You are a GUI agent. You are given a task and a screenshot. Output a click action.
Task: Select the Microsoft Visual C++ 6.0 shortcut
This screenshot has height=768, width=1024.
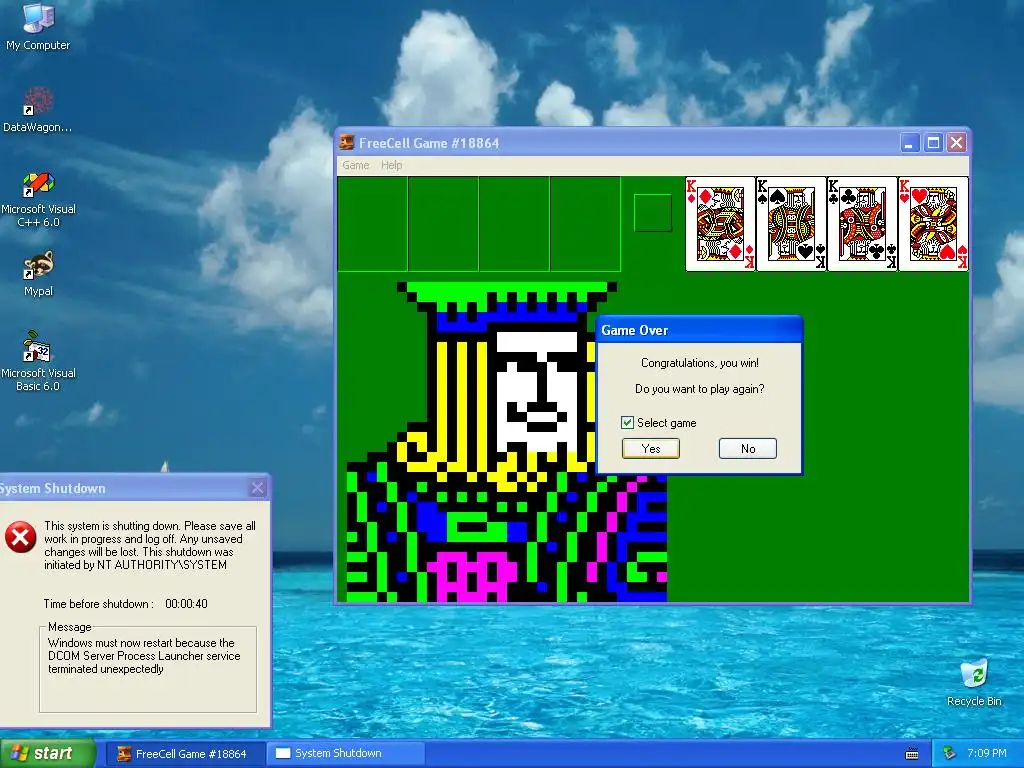(x=38, y=199)
